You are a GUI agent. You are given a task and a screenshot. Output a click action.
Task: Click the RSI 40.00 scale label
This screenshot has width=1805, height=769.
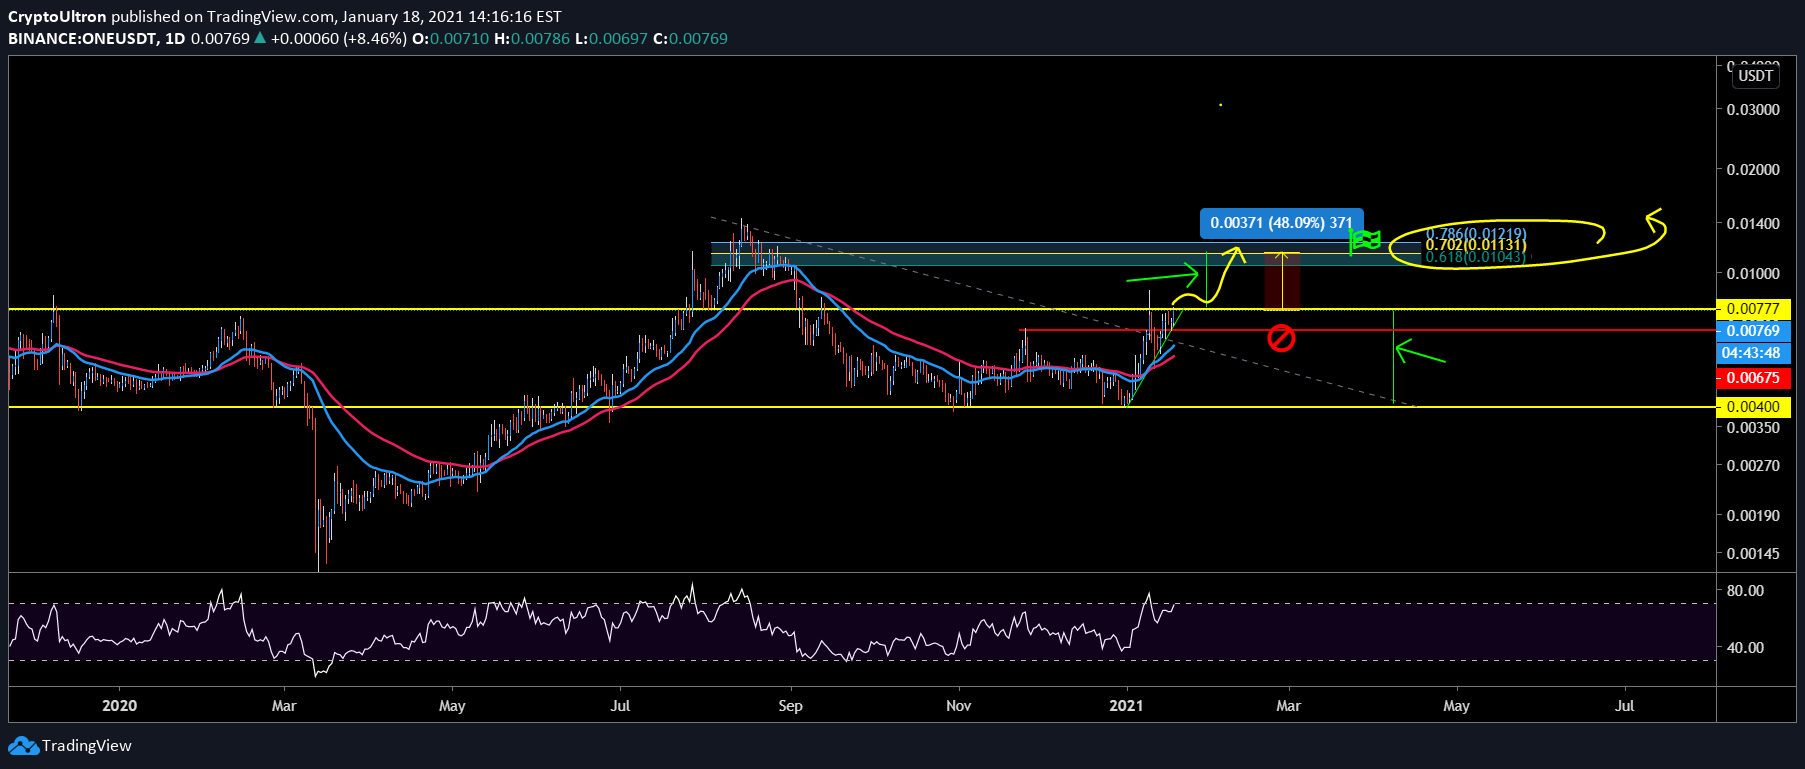(x=1745, y=647)
